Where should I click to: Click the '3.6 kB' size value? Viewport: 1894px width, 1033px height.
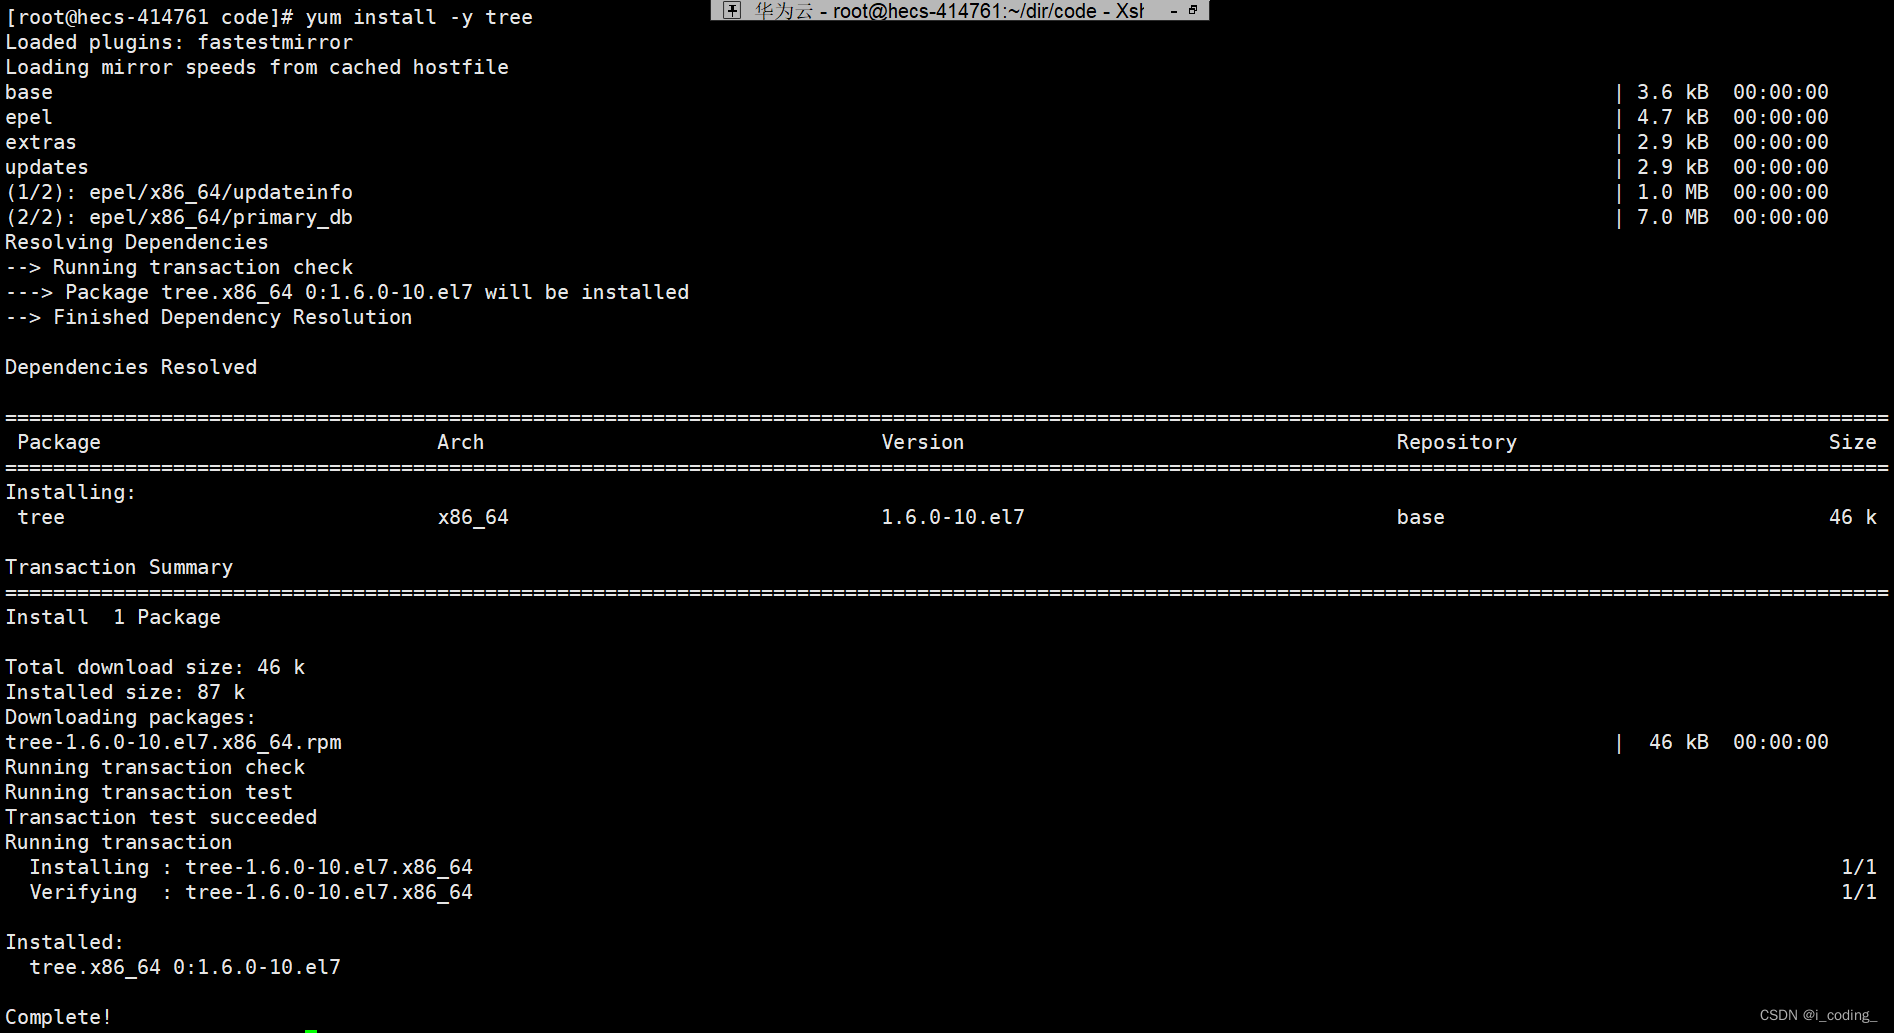coord(1673,92)
